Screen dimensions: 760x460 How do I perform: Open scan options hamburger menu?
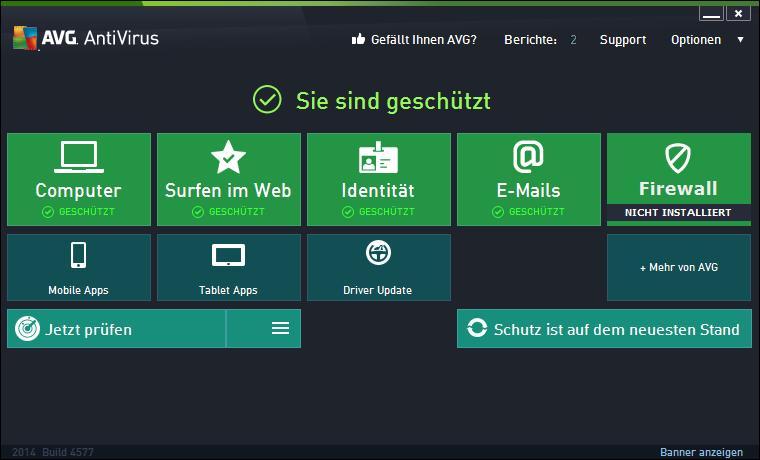click(x=280, y=328)
